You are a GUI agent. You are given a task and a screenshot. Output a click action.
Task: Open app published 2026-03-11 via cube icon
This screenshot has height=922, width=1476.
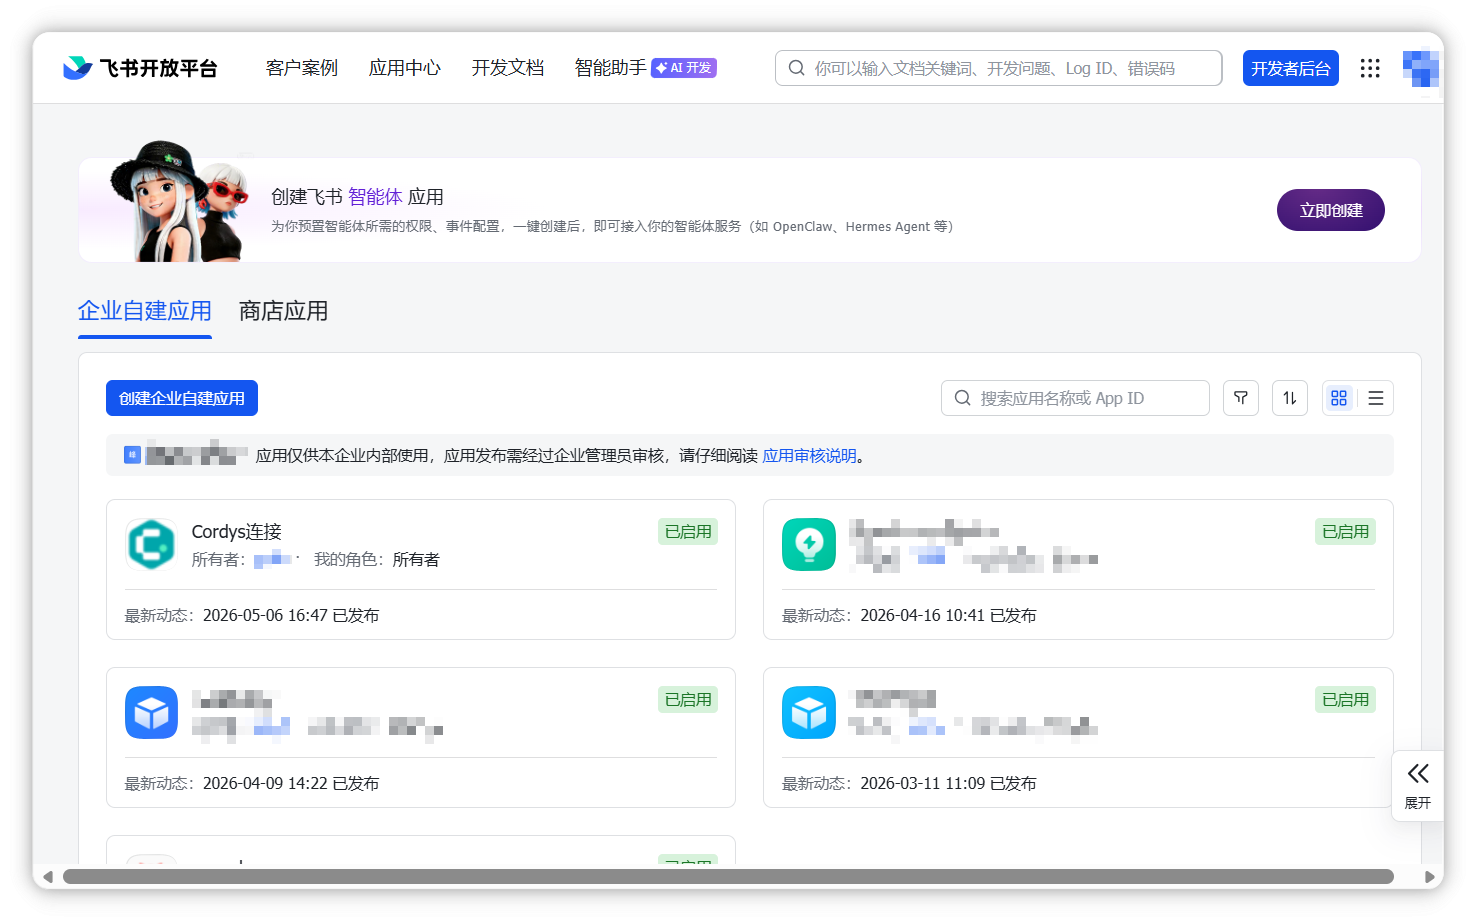click(809, 712)
